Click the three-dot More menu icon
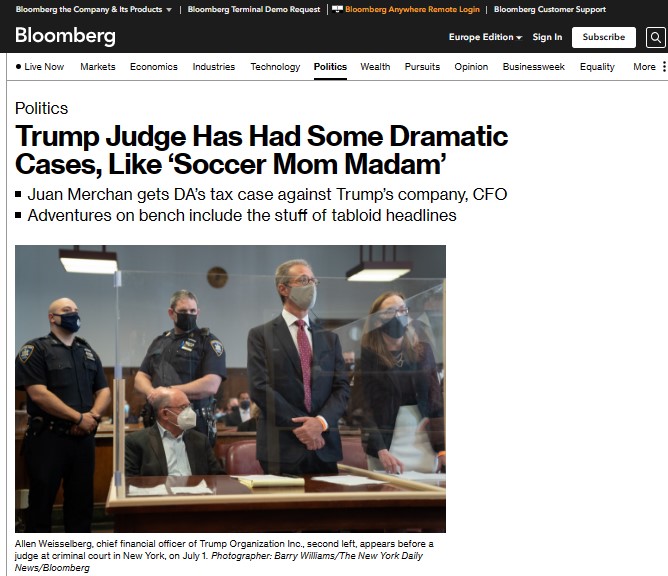The width and height of the screenshot is (668, 576). pyautogui.click(x=664, y=66)
